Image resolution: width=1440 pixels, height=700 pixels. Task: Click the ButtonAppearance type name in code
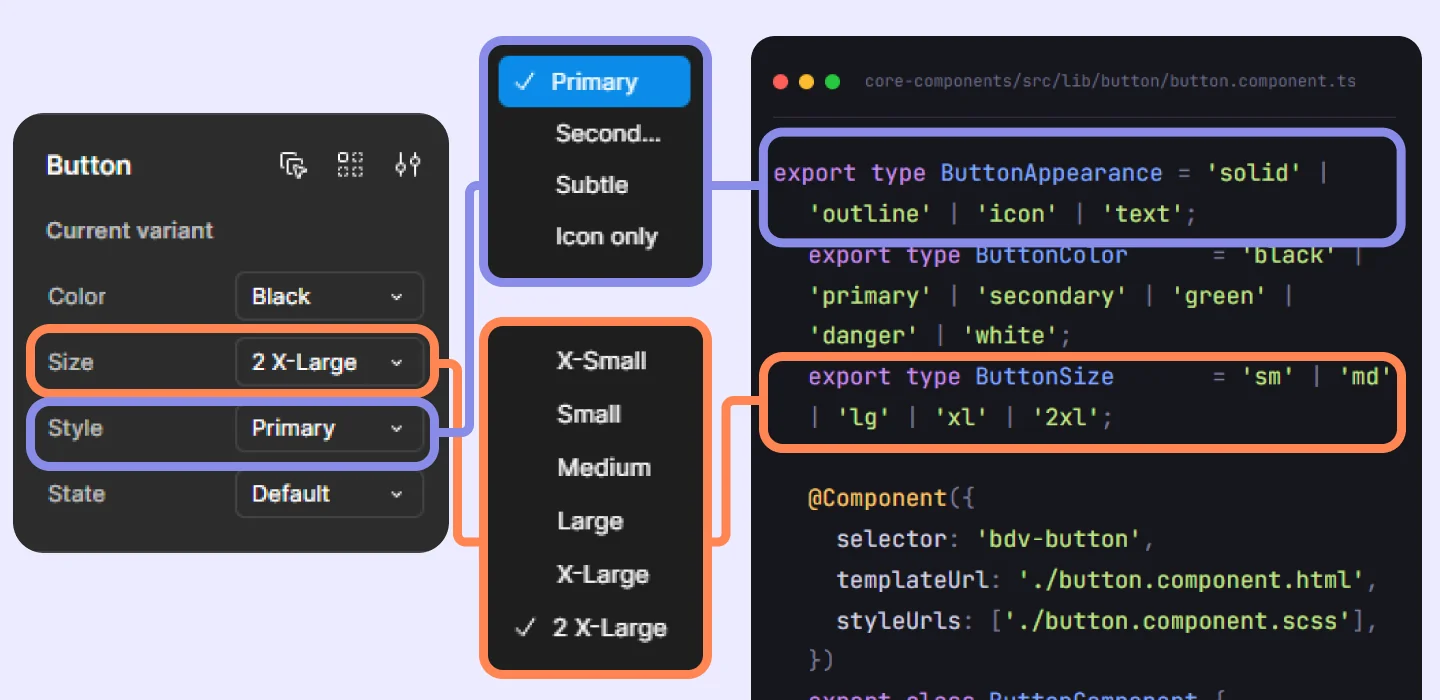tap(1051, 173)
